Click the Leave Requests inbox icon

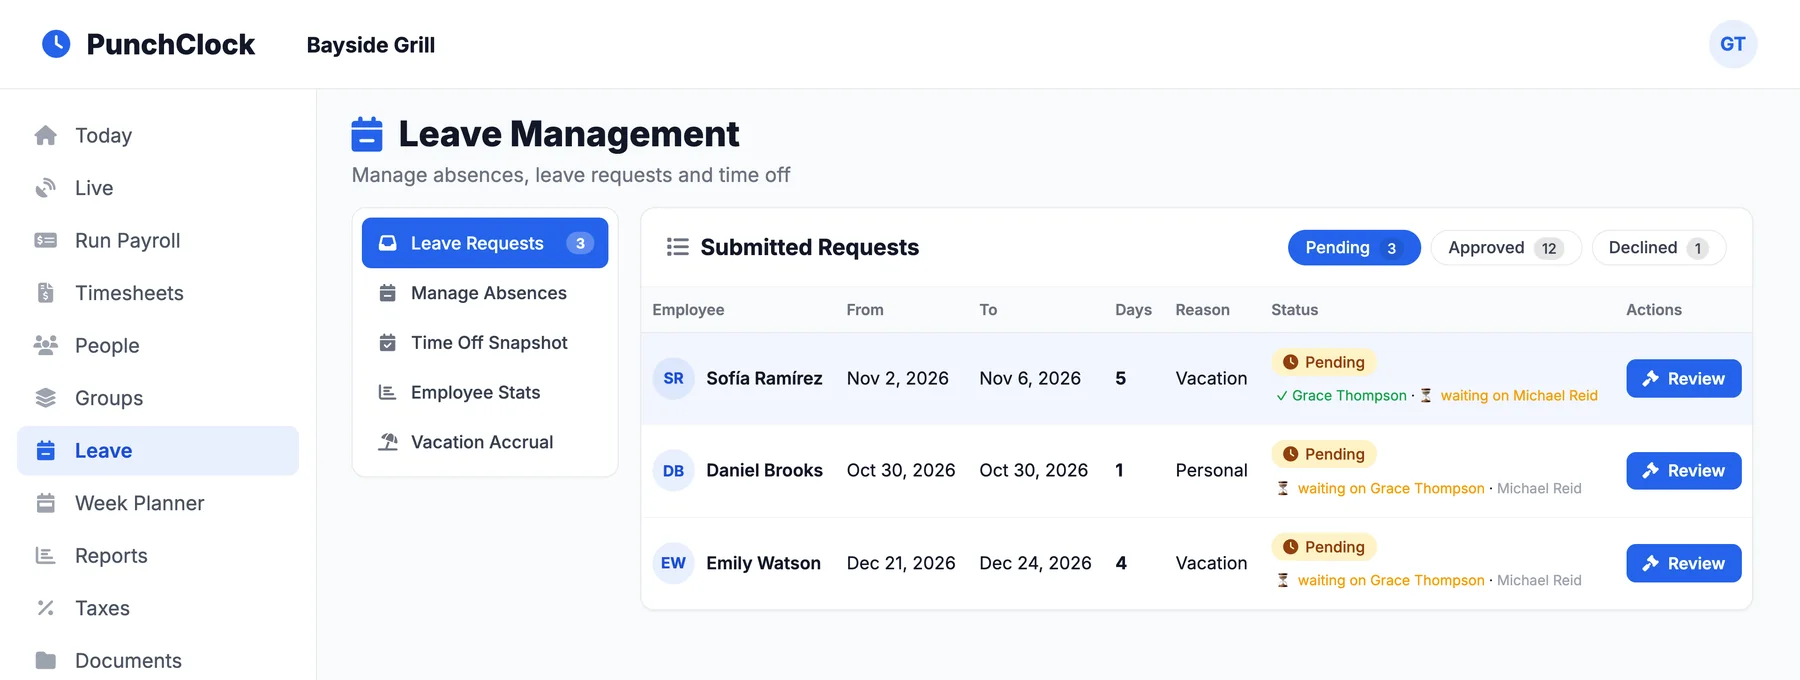click(x=388, y=243)
